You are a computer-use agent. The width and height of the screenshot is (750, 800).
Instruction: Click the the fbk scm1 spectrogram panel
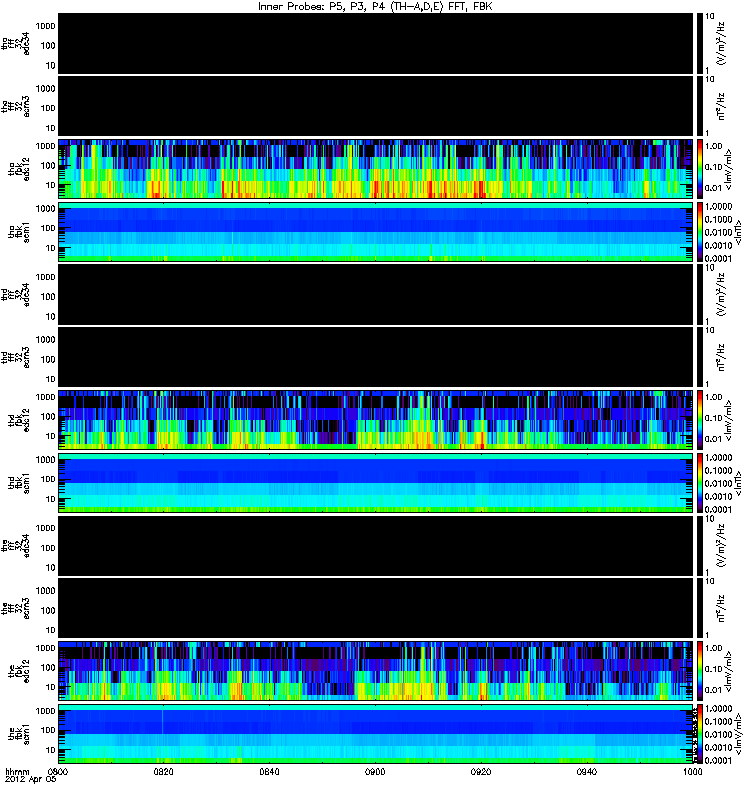[376, 734]
